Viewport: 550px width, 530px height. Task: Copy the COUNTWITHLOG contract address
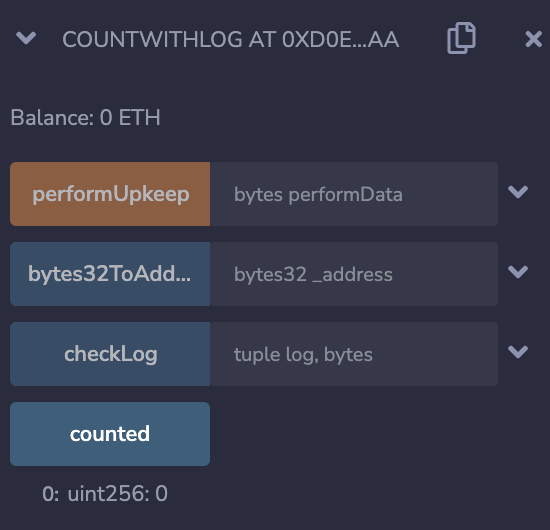pos(461,38)
